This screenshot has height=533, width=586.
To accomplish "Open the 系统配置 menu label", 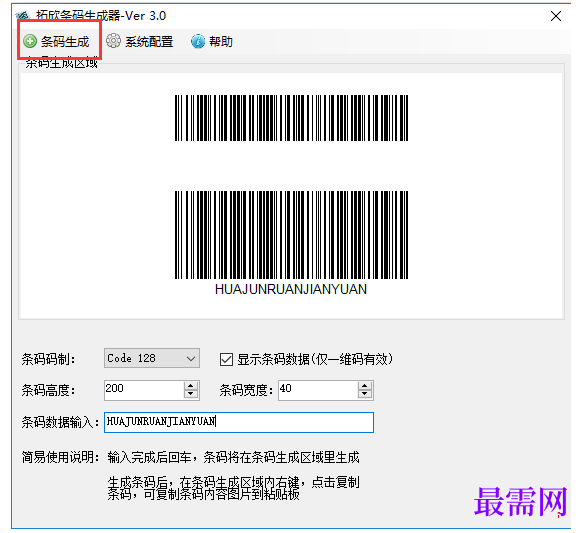I will pyautogui.click(x=149, y=41).
